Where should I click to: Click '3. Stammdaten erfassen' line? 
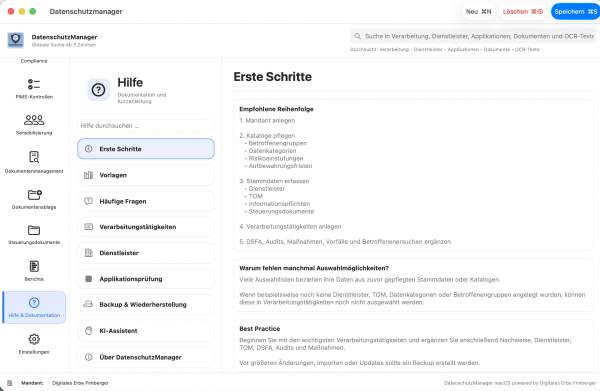tap(274, 181)
